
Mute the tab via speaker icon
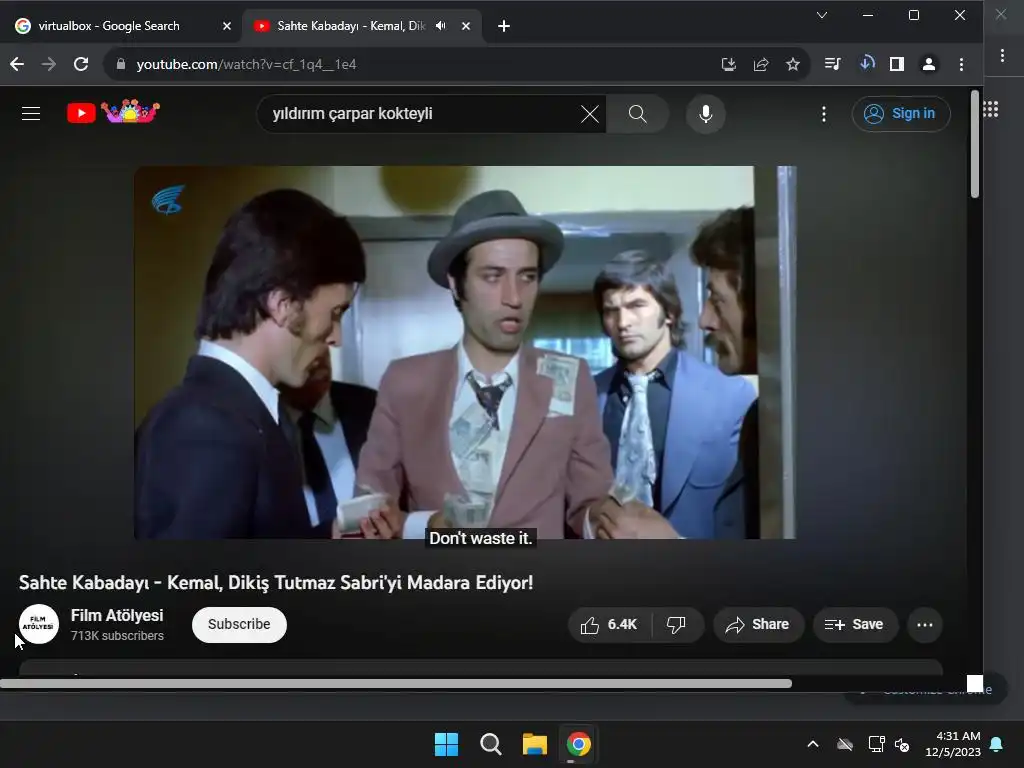(441, 26)
